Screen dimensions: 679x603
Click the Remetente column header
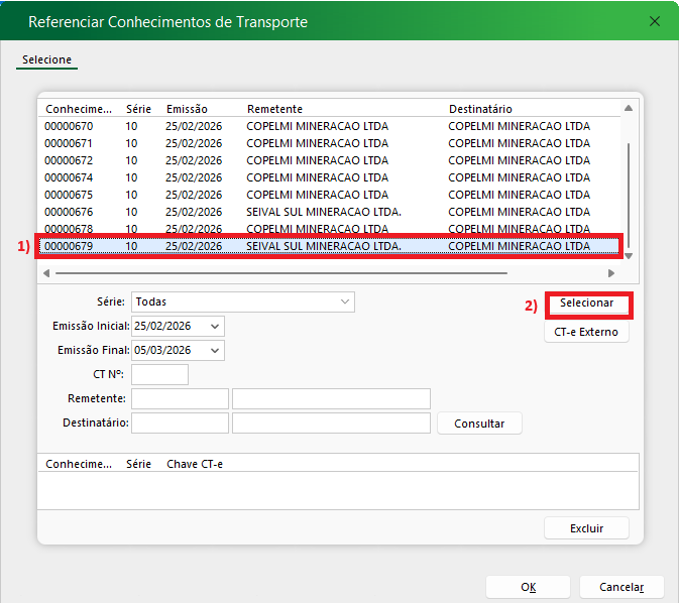tap(275, 108)
